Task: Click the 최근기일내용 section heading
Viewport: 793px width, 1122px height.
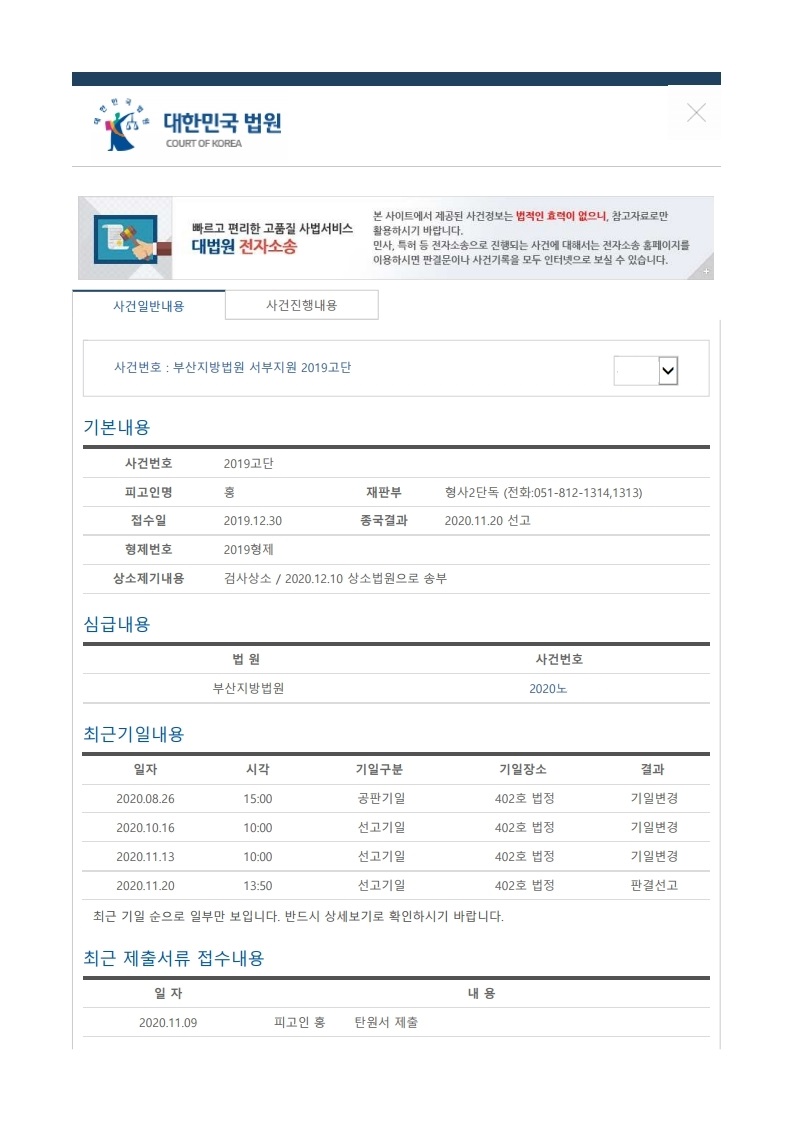Action: pos(134,734)
